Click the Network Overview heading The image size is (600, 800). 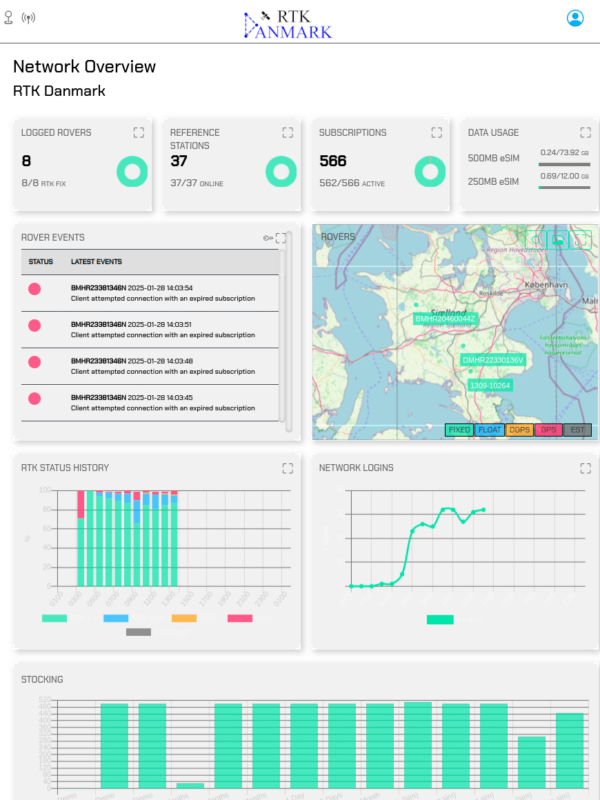(84, 67)
